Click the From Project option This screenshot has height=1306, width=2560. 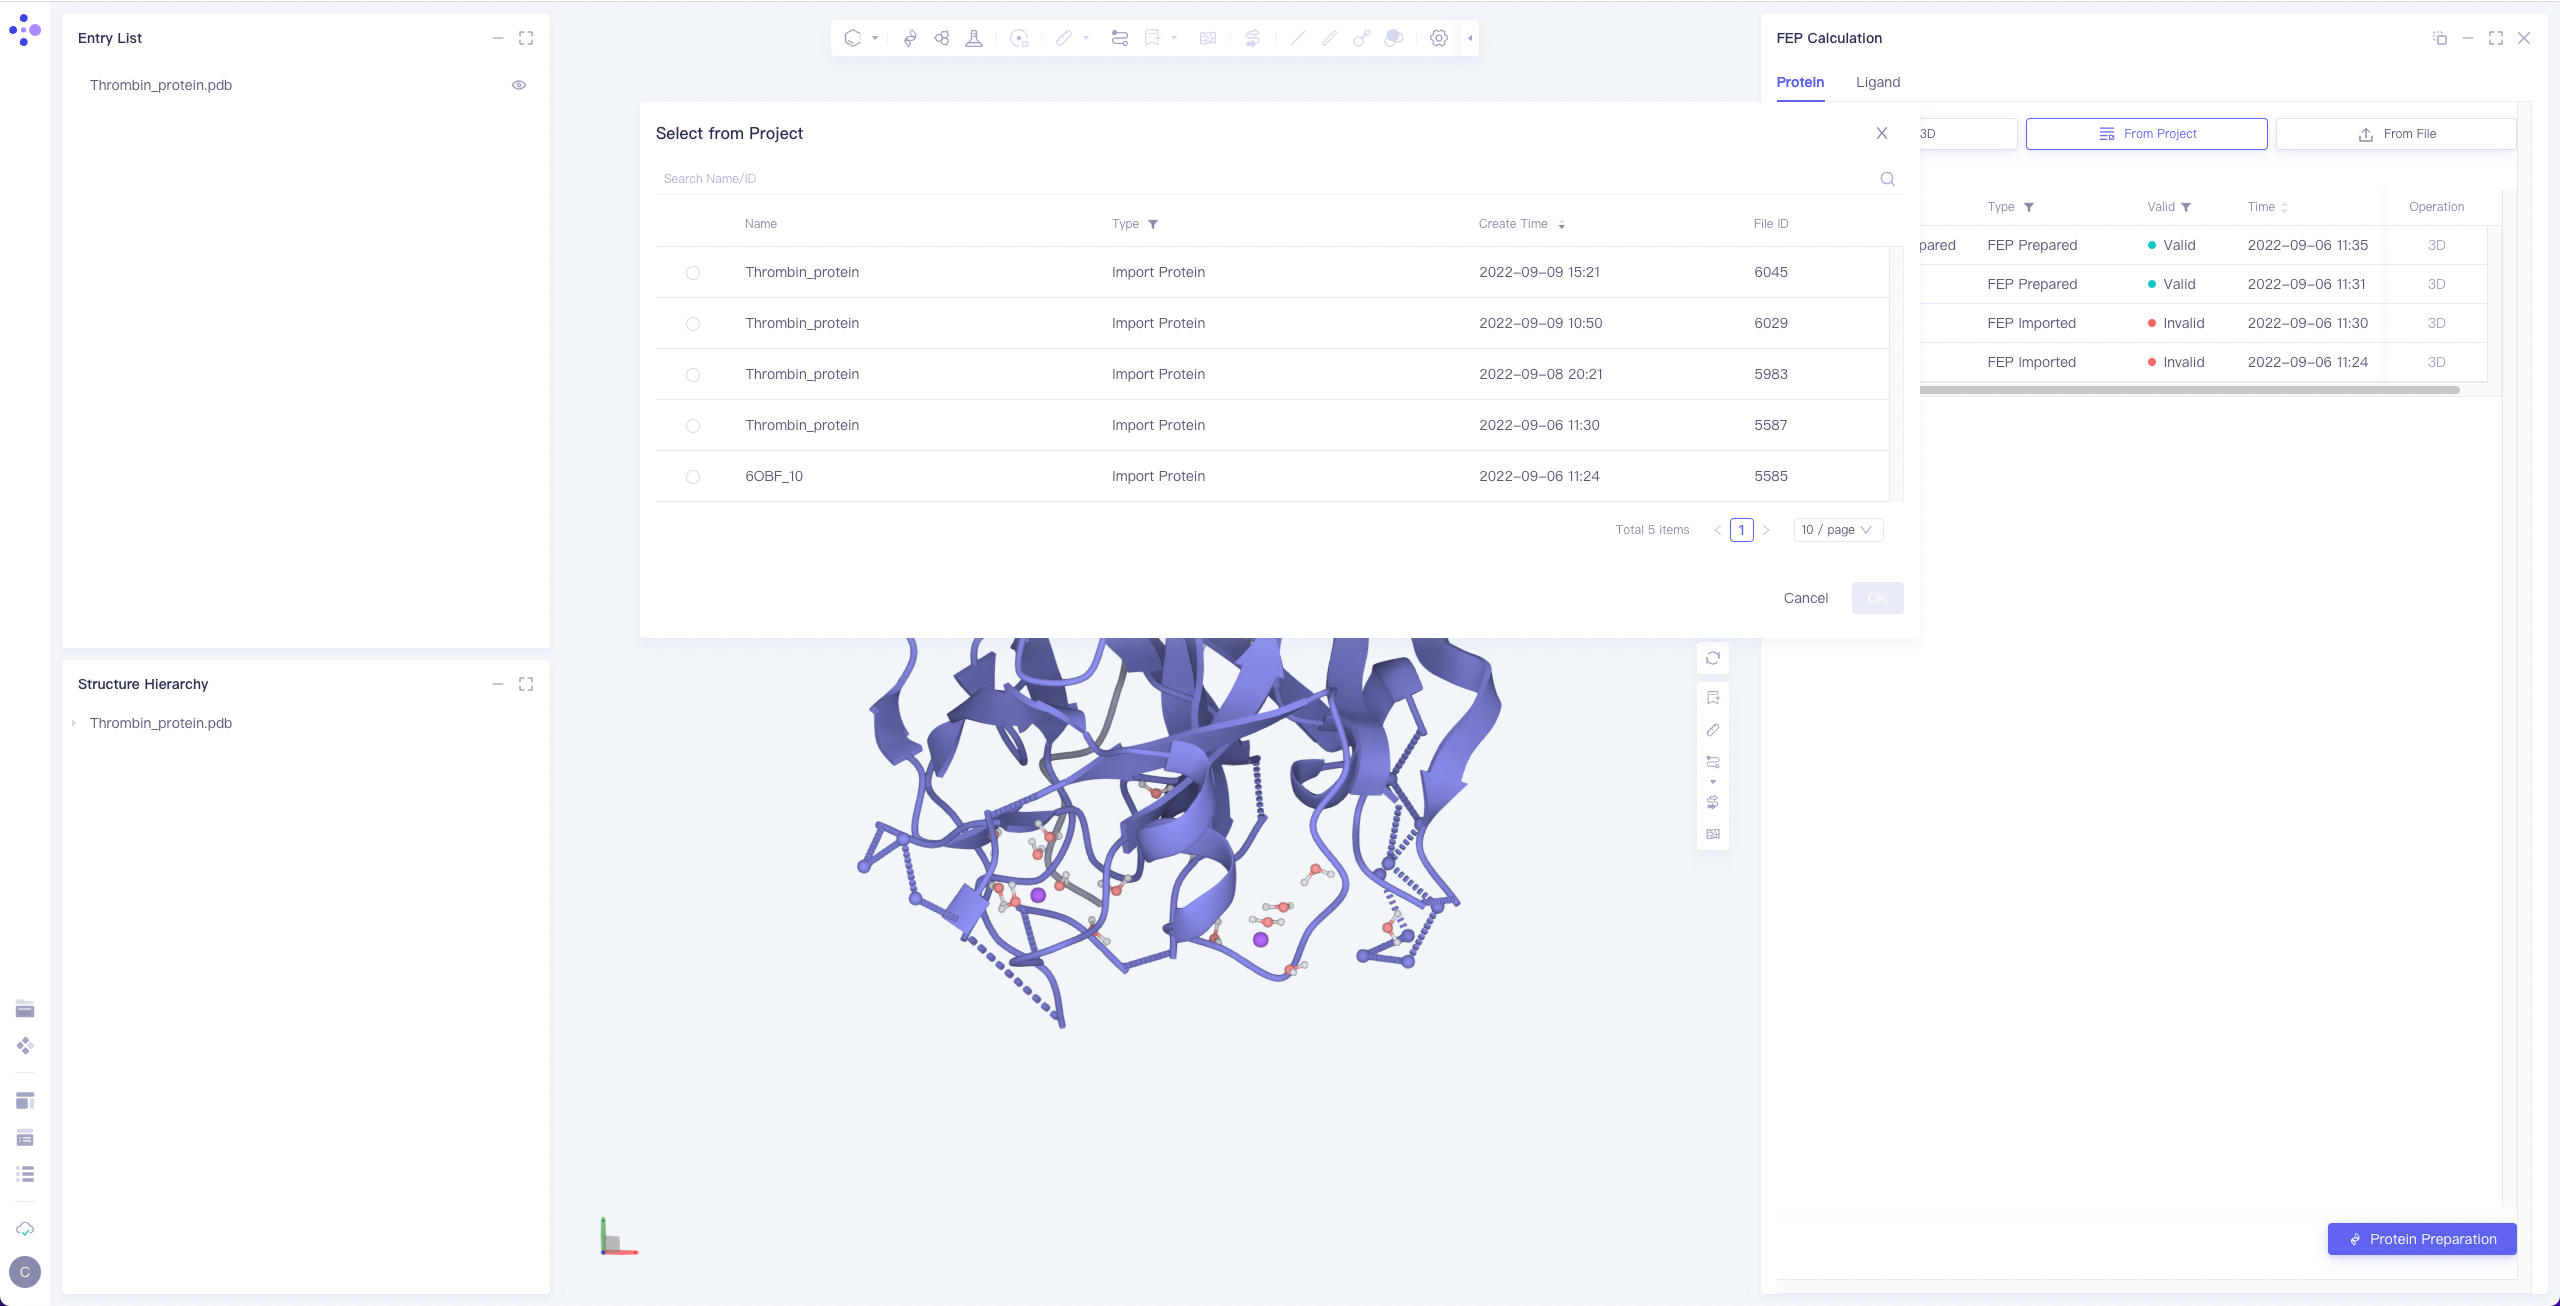point(2146,134)
